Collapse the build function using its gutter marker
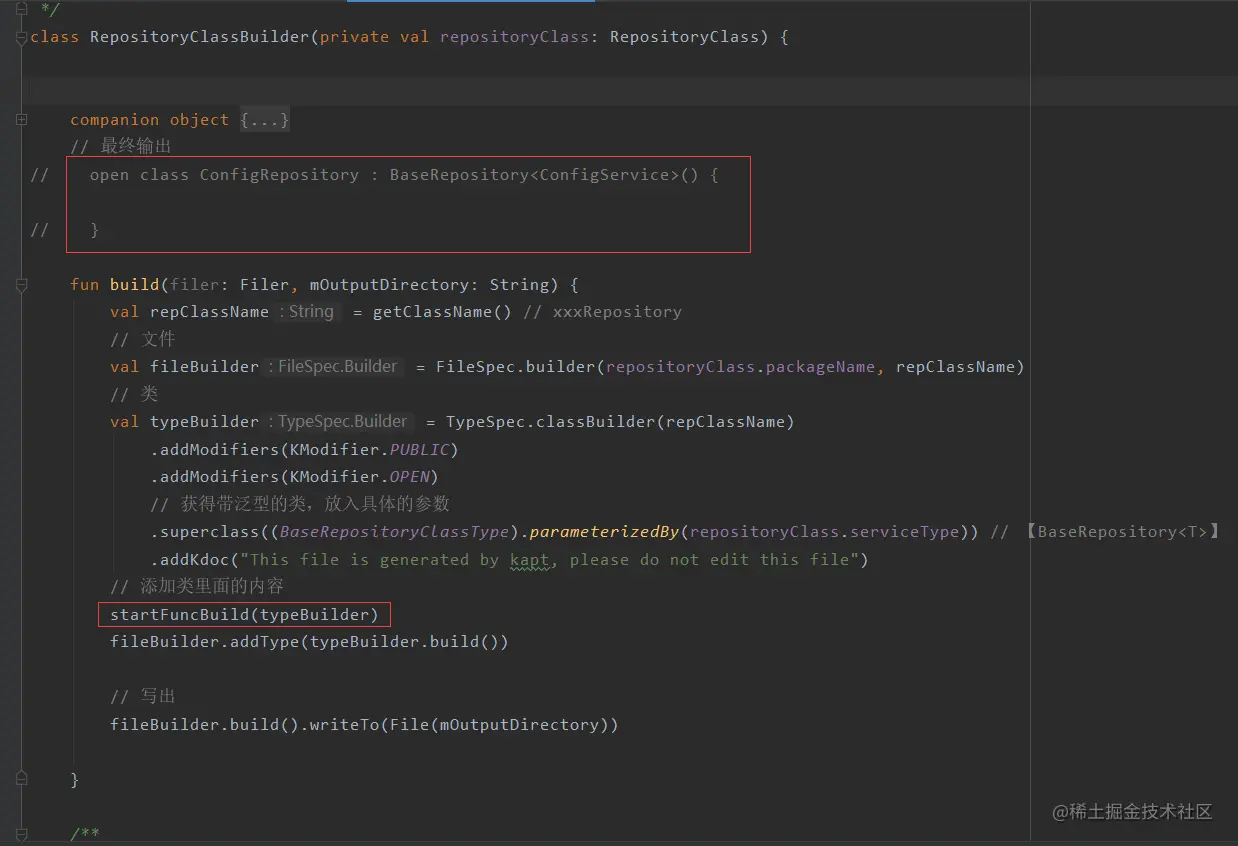Screen dimensions: 1238x846 21,285
